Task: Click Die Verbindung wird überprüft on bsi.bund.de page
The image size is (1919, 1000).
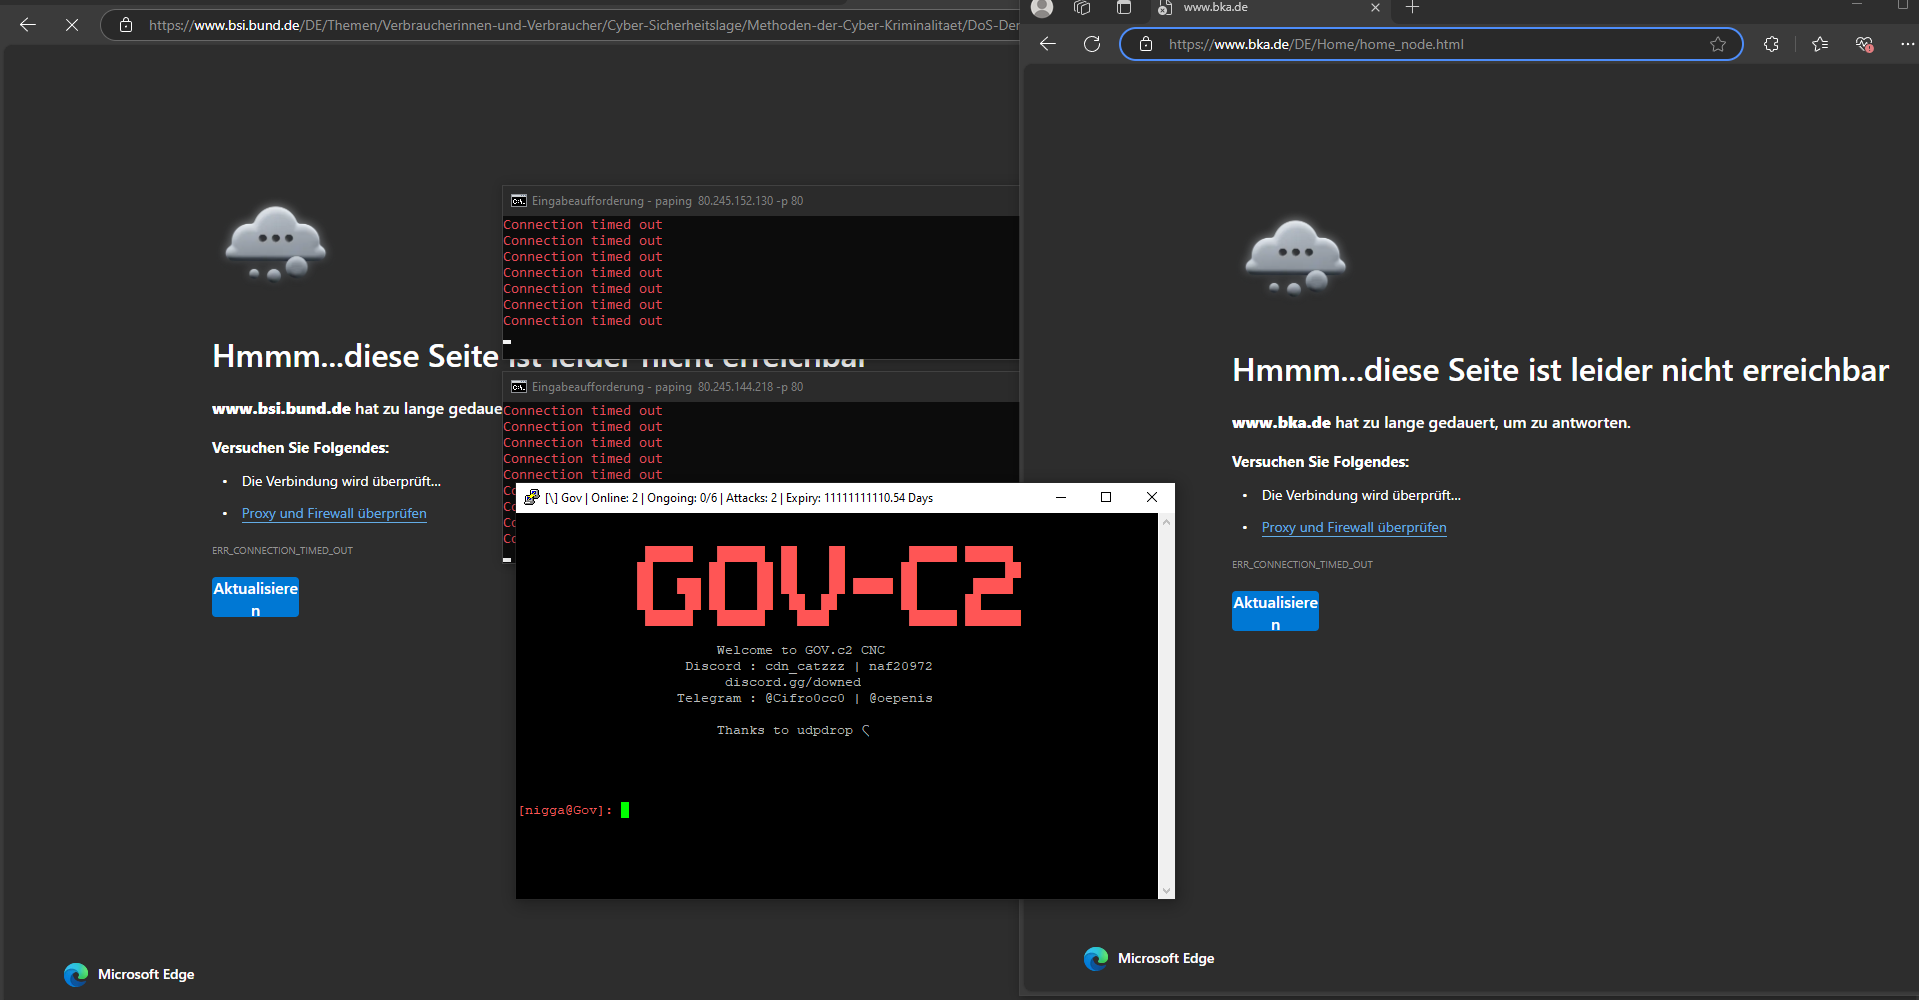Action: coord(341,481)
